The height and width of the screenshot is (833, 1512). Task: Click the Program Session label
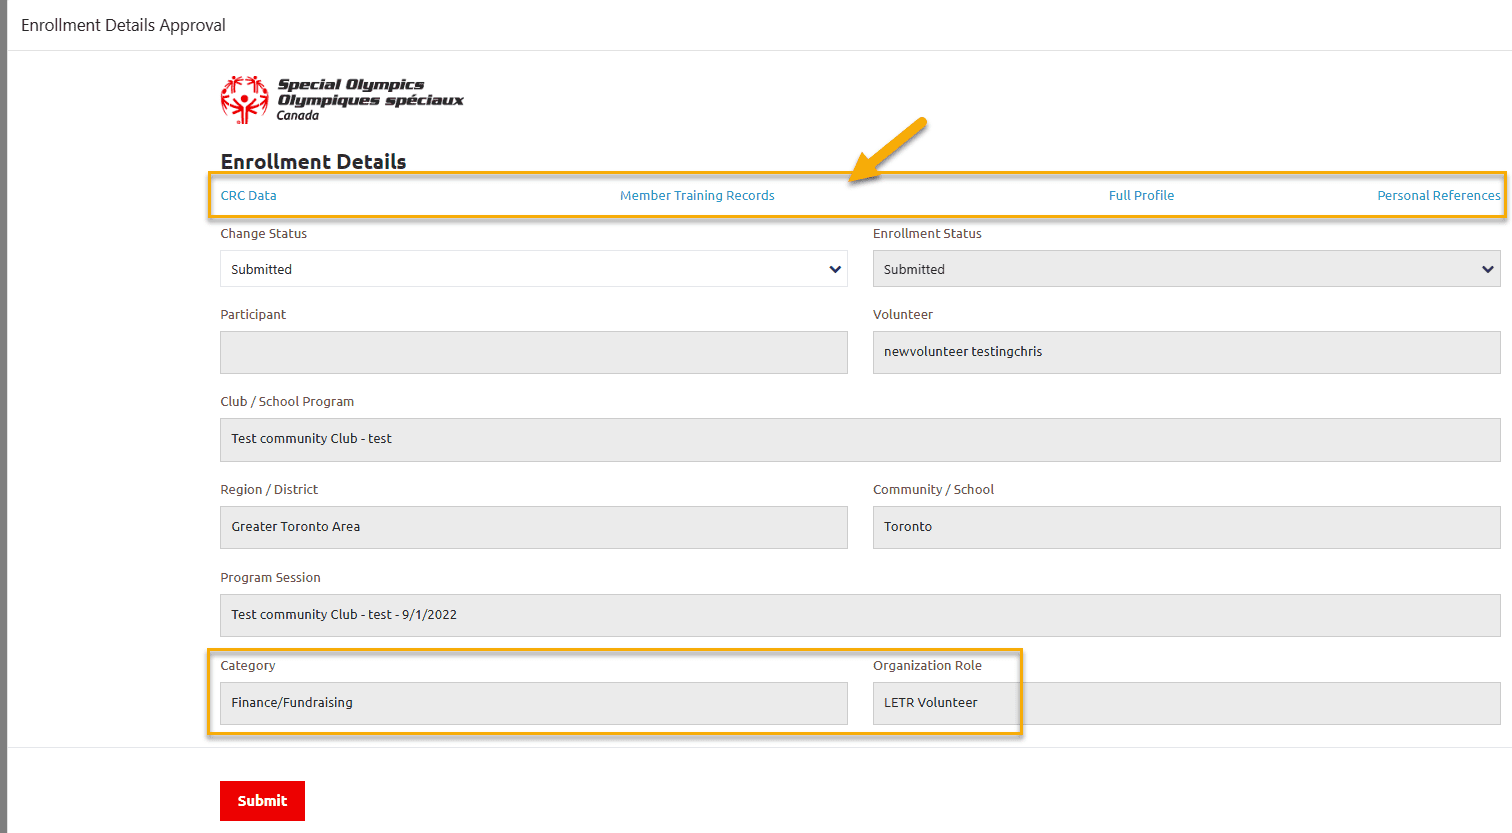coord(270,577)
